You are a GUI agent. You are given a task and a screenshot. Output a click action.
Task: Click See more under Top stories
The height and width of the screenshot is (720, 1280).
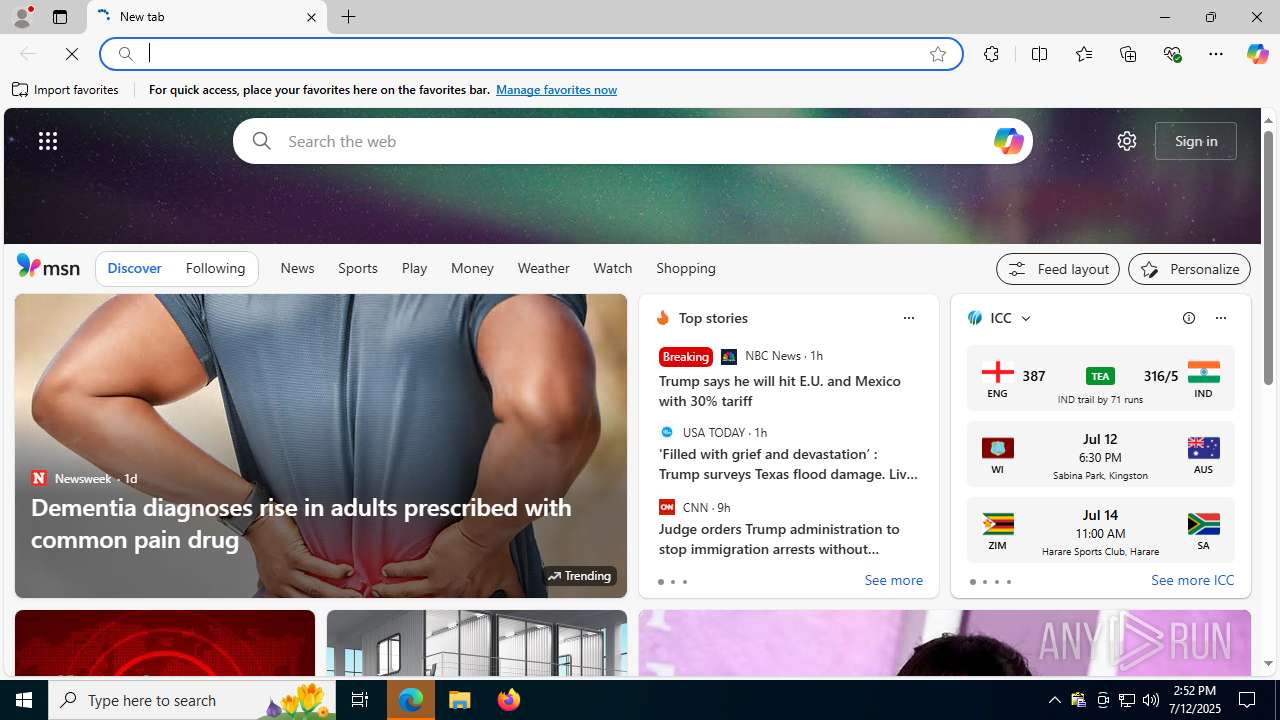point(893,581)
